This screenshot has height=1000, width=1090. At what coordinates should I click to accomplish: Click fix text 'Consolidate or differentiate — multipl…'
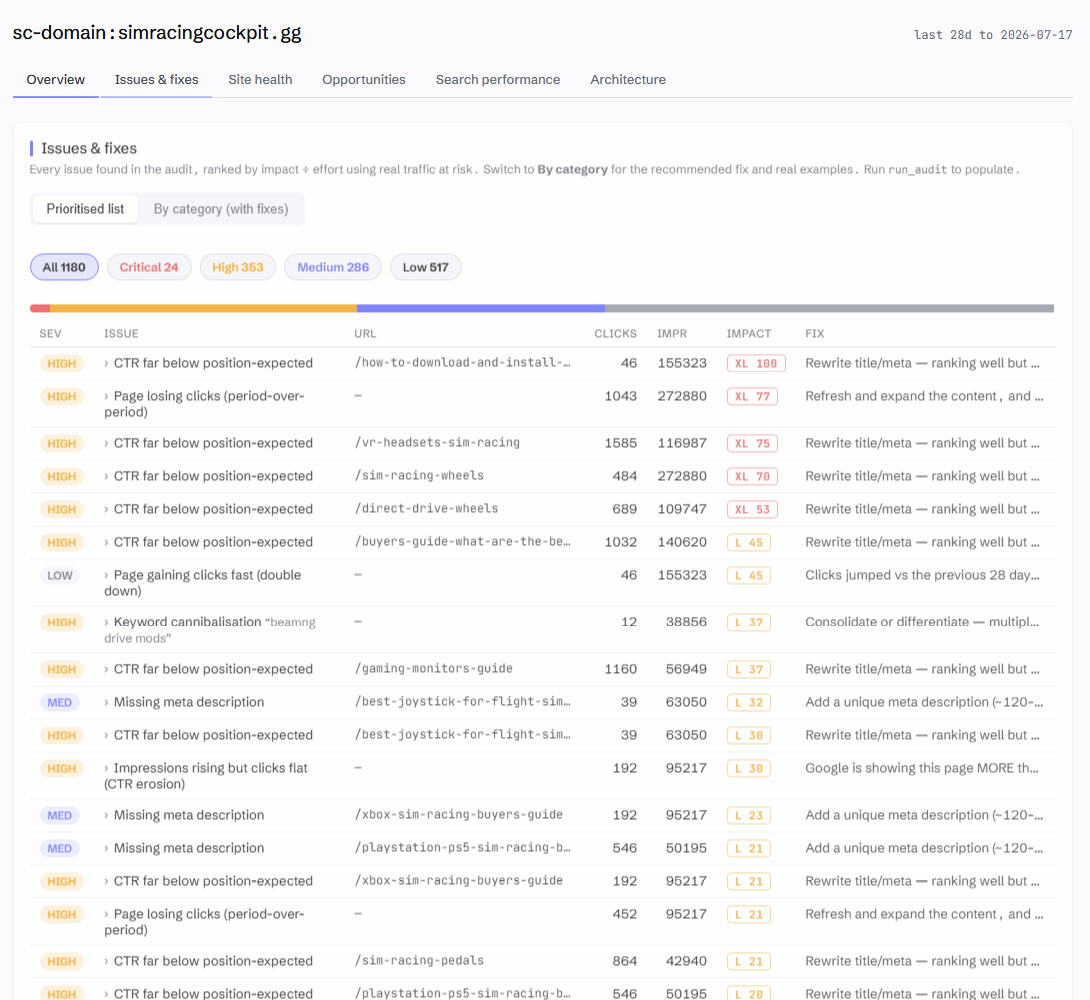point(922,621)
